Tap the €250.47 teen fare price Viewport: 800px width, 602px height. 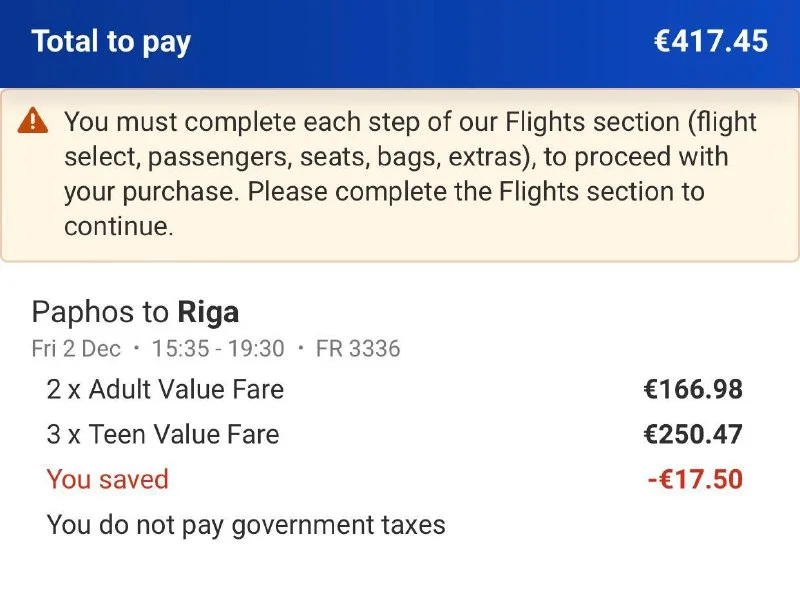[693, 435]
